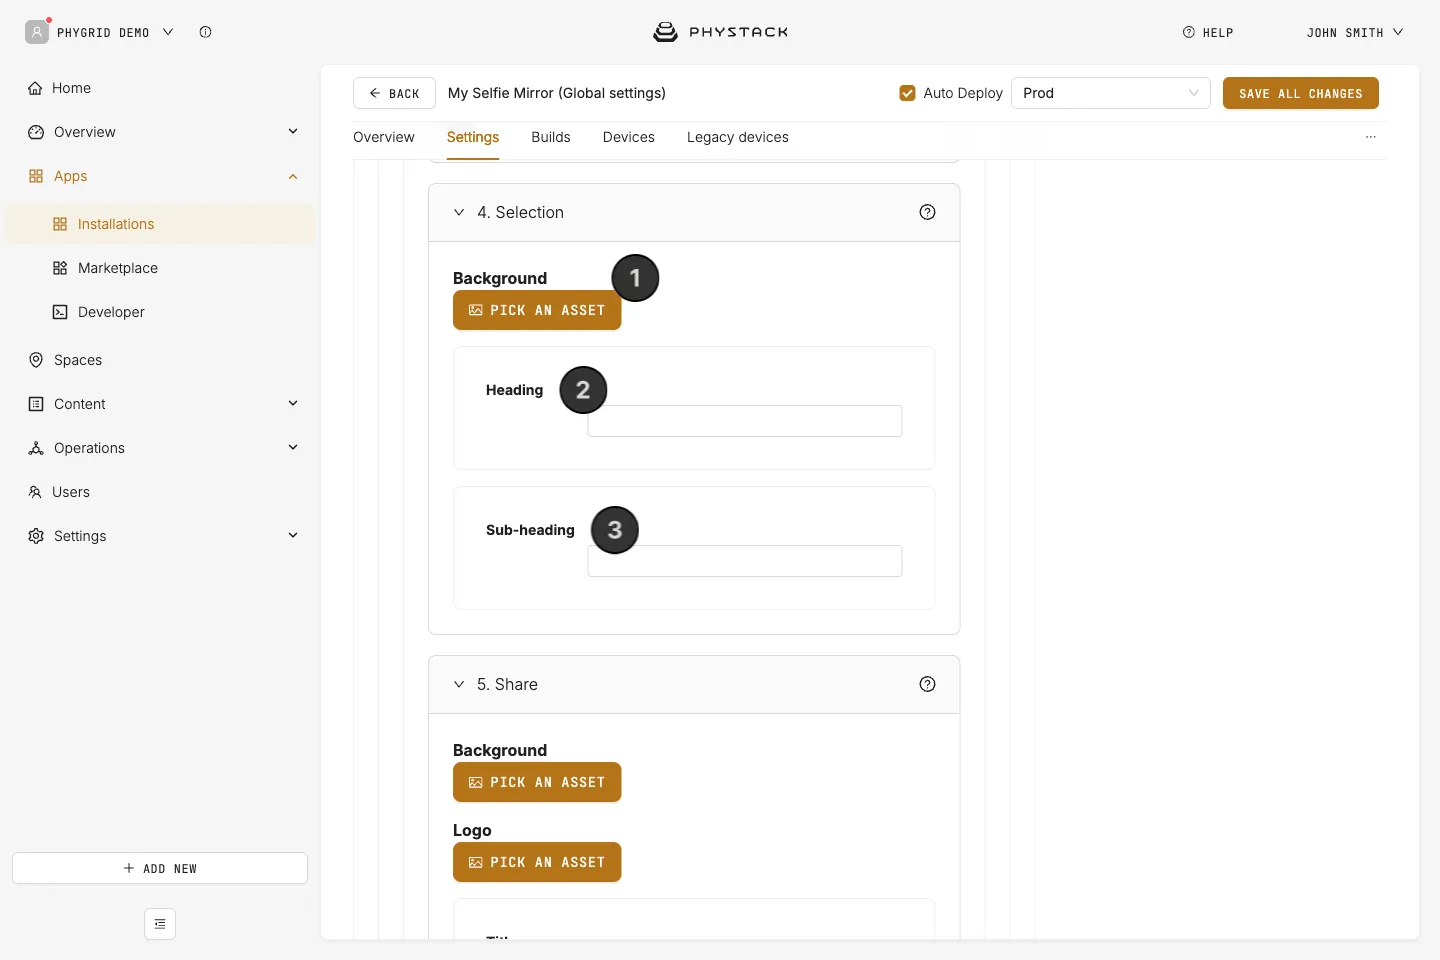
Task: Click the info icon beside Phygrid Demo
Action: (205, 32)
